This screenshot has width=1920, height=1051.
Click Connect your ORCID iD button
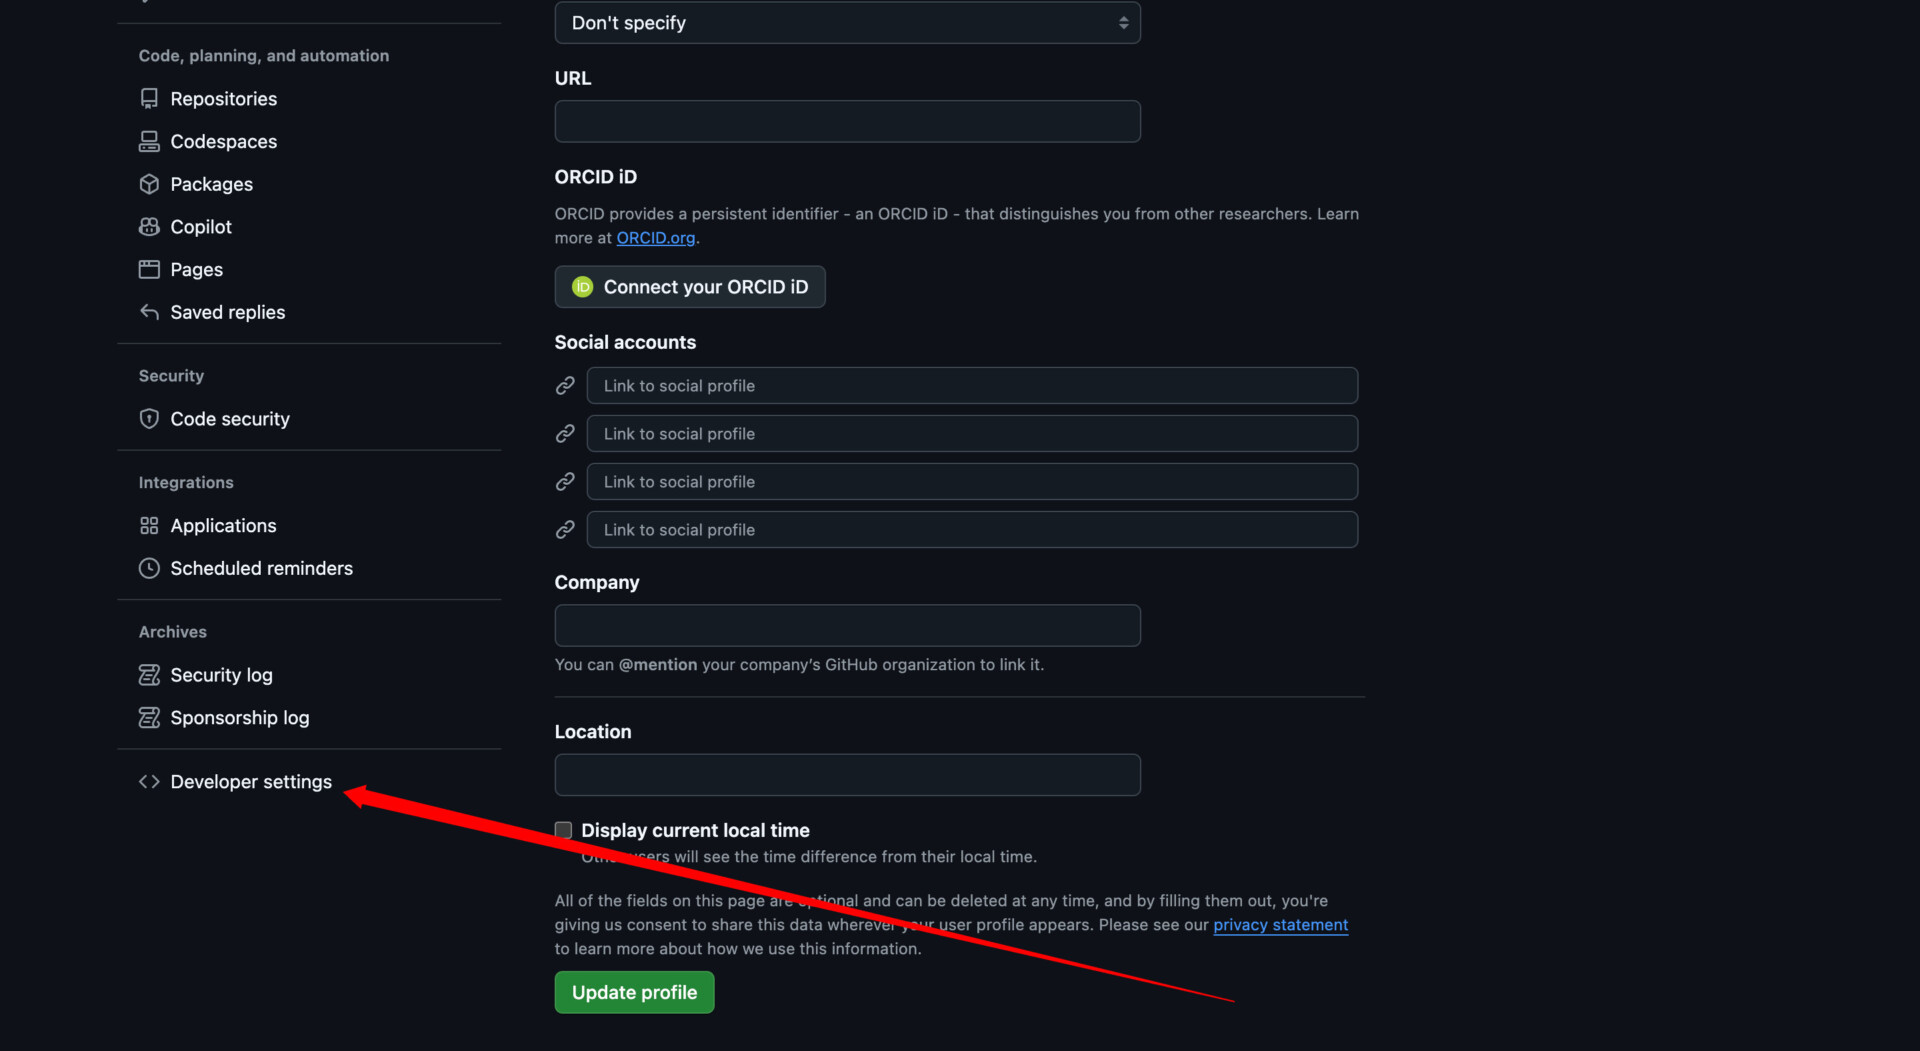690,287
